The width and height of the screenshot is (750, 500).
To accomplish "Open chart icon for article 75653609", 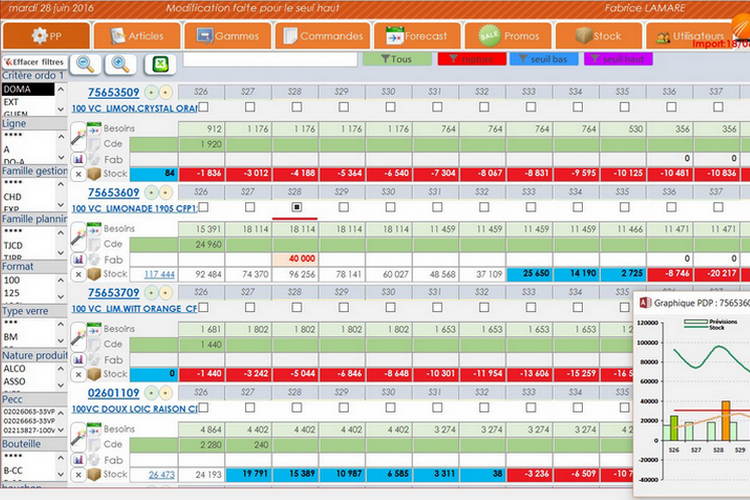I will [79, 259].
